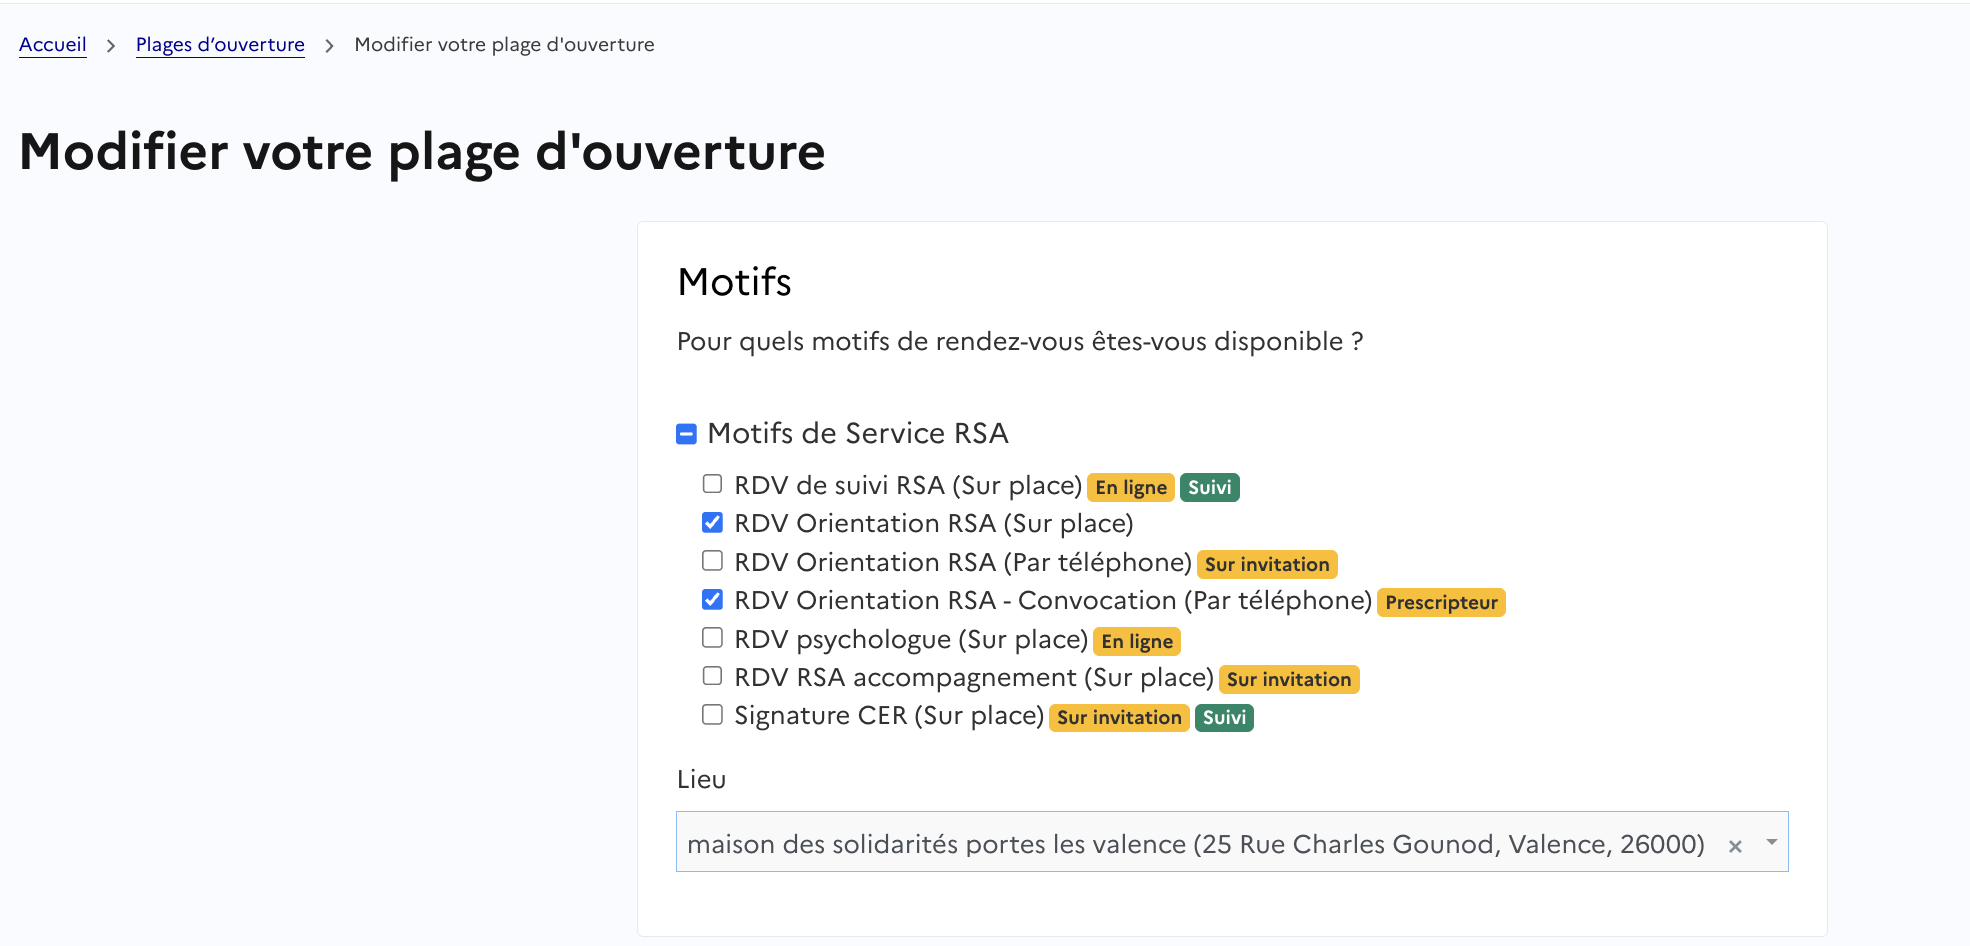Clear the selected Lieu value
The width and height of the screenshot is (1970, 946).
(1735, 846)
